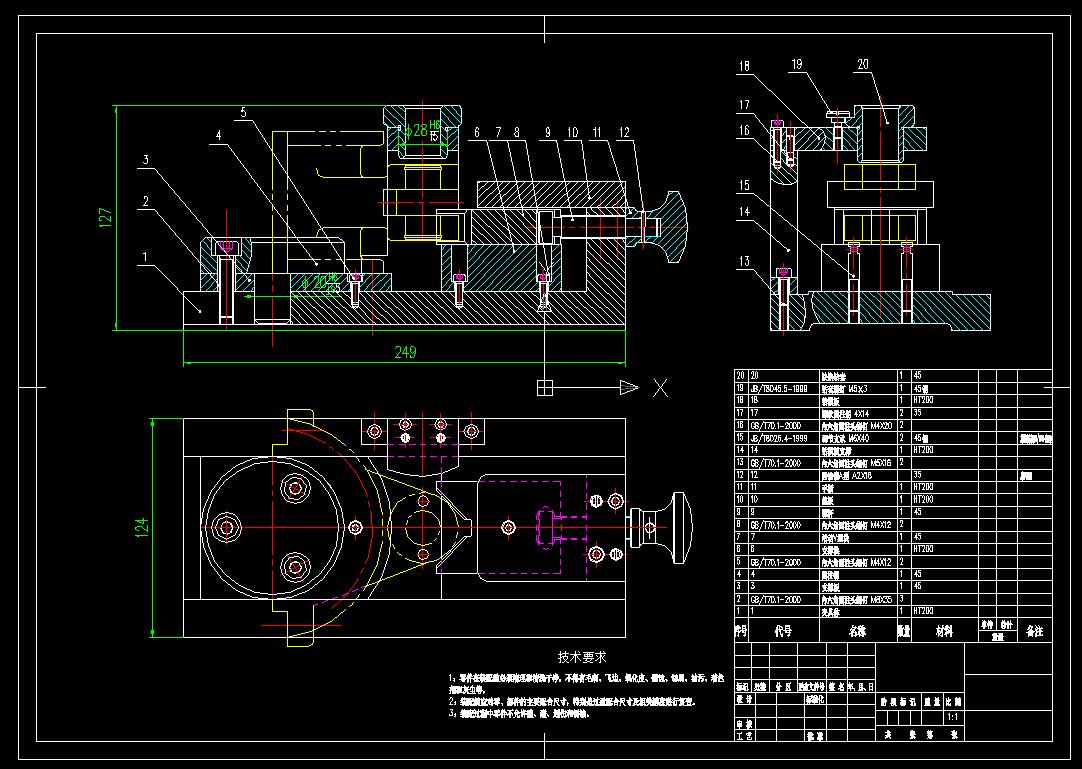Select the green 249 length dimension
1082x769 pixels.
[406, 352]
